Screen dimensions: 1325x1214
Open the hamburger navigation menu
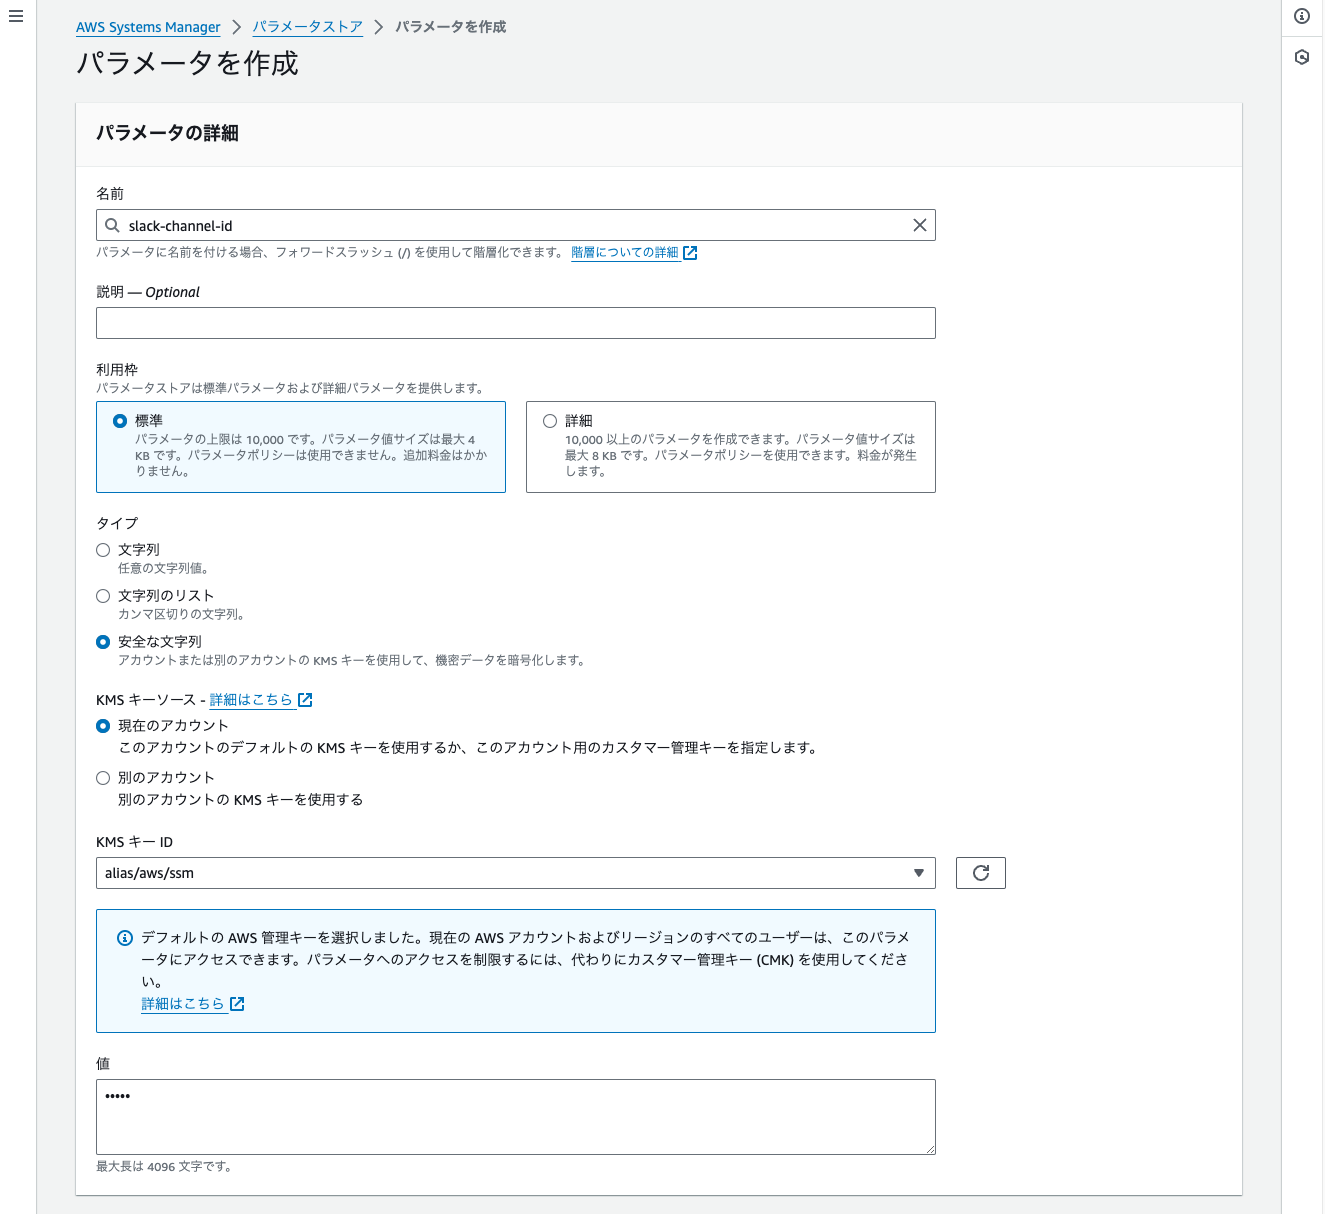click(x=16, y=16)
